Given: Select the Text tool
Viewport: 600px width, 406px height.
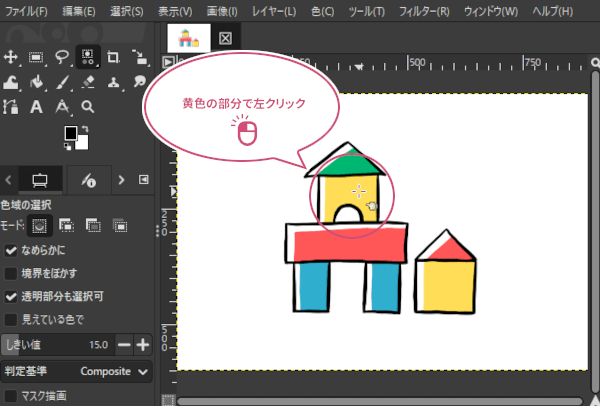Looking at the screenshot, I should tap(36, 107).
